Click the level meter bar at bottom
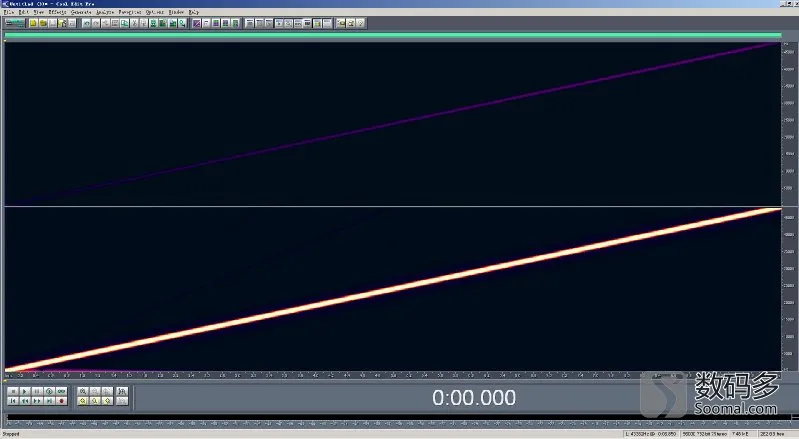The image size is (799, 439). click(x=400, y=418)
